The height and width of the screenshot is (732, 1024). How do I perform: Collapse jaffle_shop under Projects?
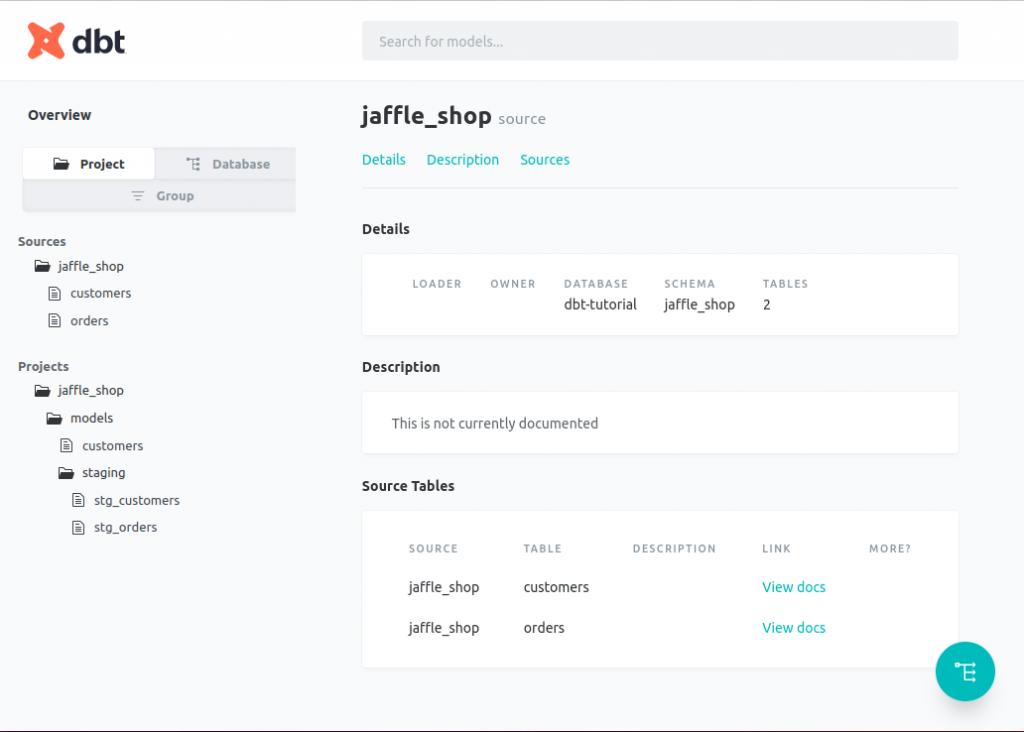90,390
